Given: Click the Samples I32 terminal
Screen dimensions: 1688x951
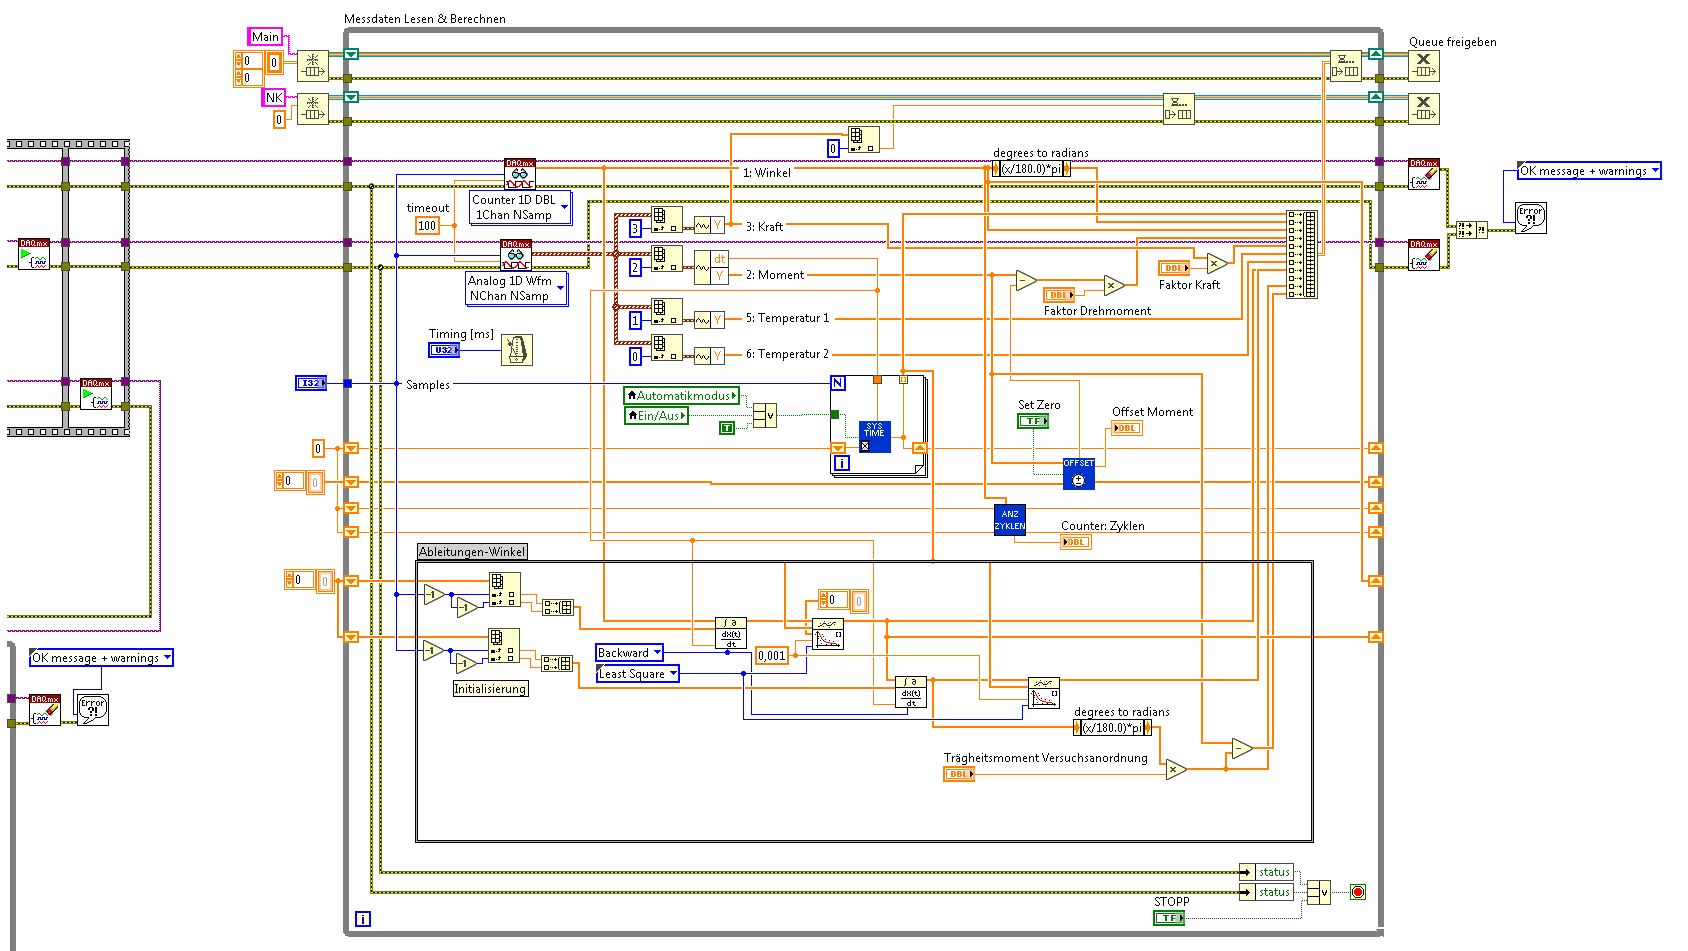Looking at the screenshot, I should (x=311, y=383).
